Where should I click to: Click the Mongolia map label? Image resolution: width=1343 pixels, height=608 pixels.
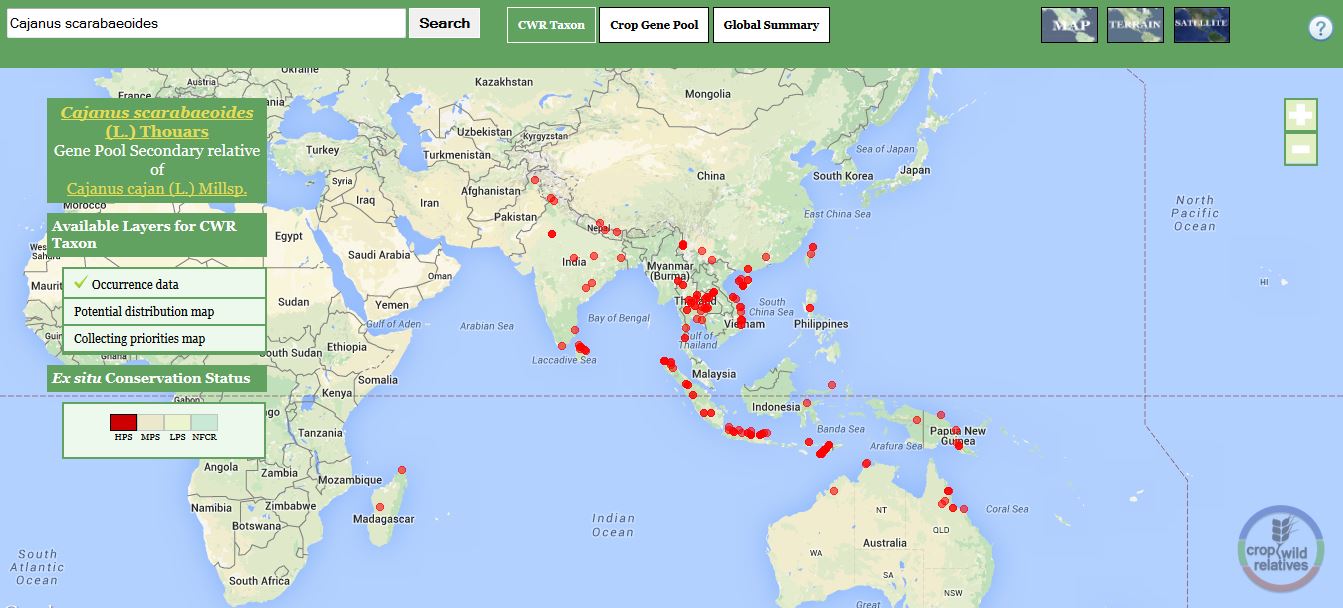[x=708, y=94]
